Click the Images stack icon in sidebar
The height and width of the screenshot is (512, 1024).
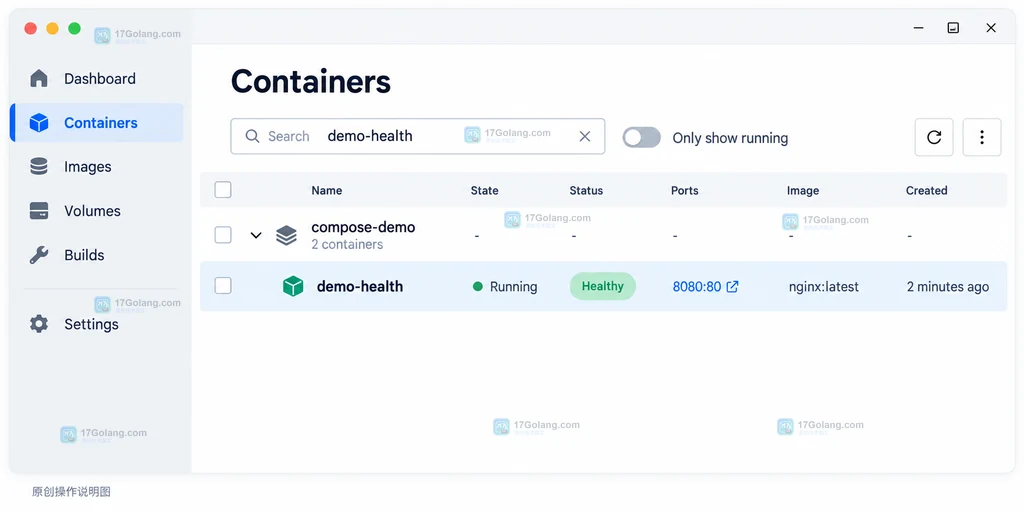click(x=39, y=167)
